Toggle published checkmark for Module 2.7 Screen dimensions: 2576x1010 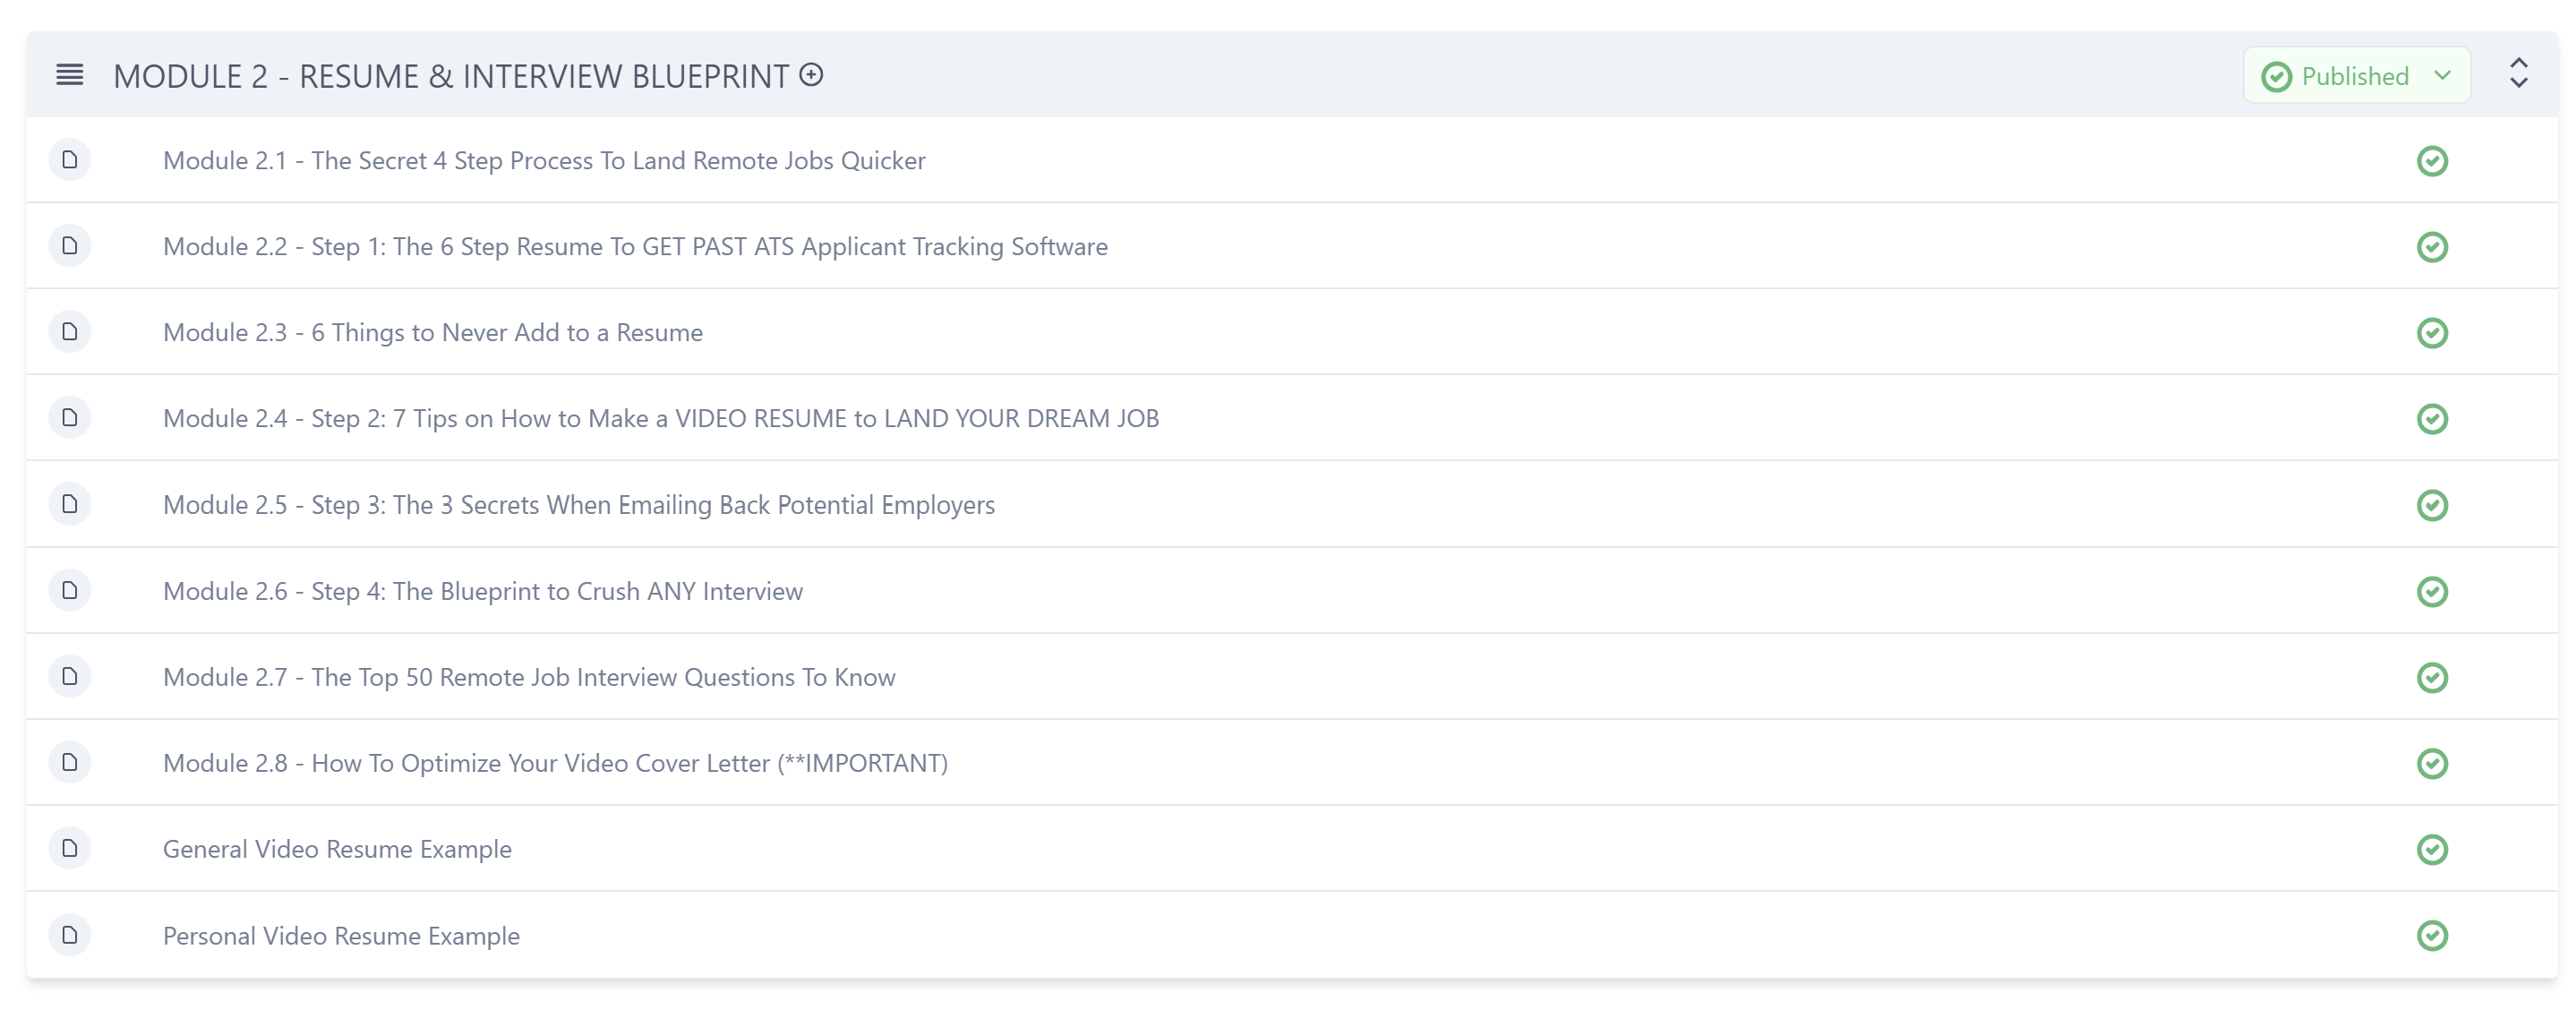pyautogui.click(x=2431, y=677)
